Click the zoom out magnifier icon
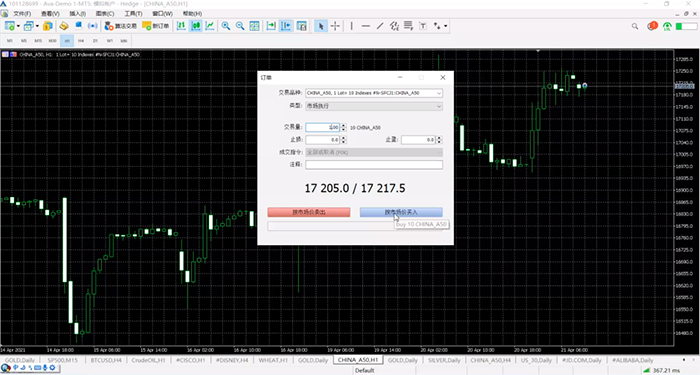The height and width of the screenshot is (375, 700). [240, 26]
